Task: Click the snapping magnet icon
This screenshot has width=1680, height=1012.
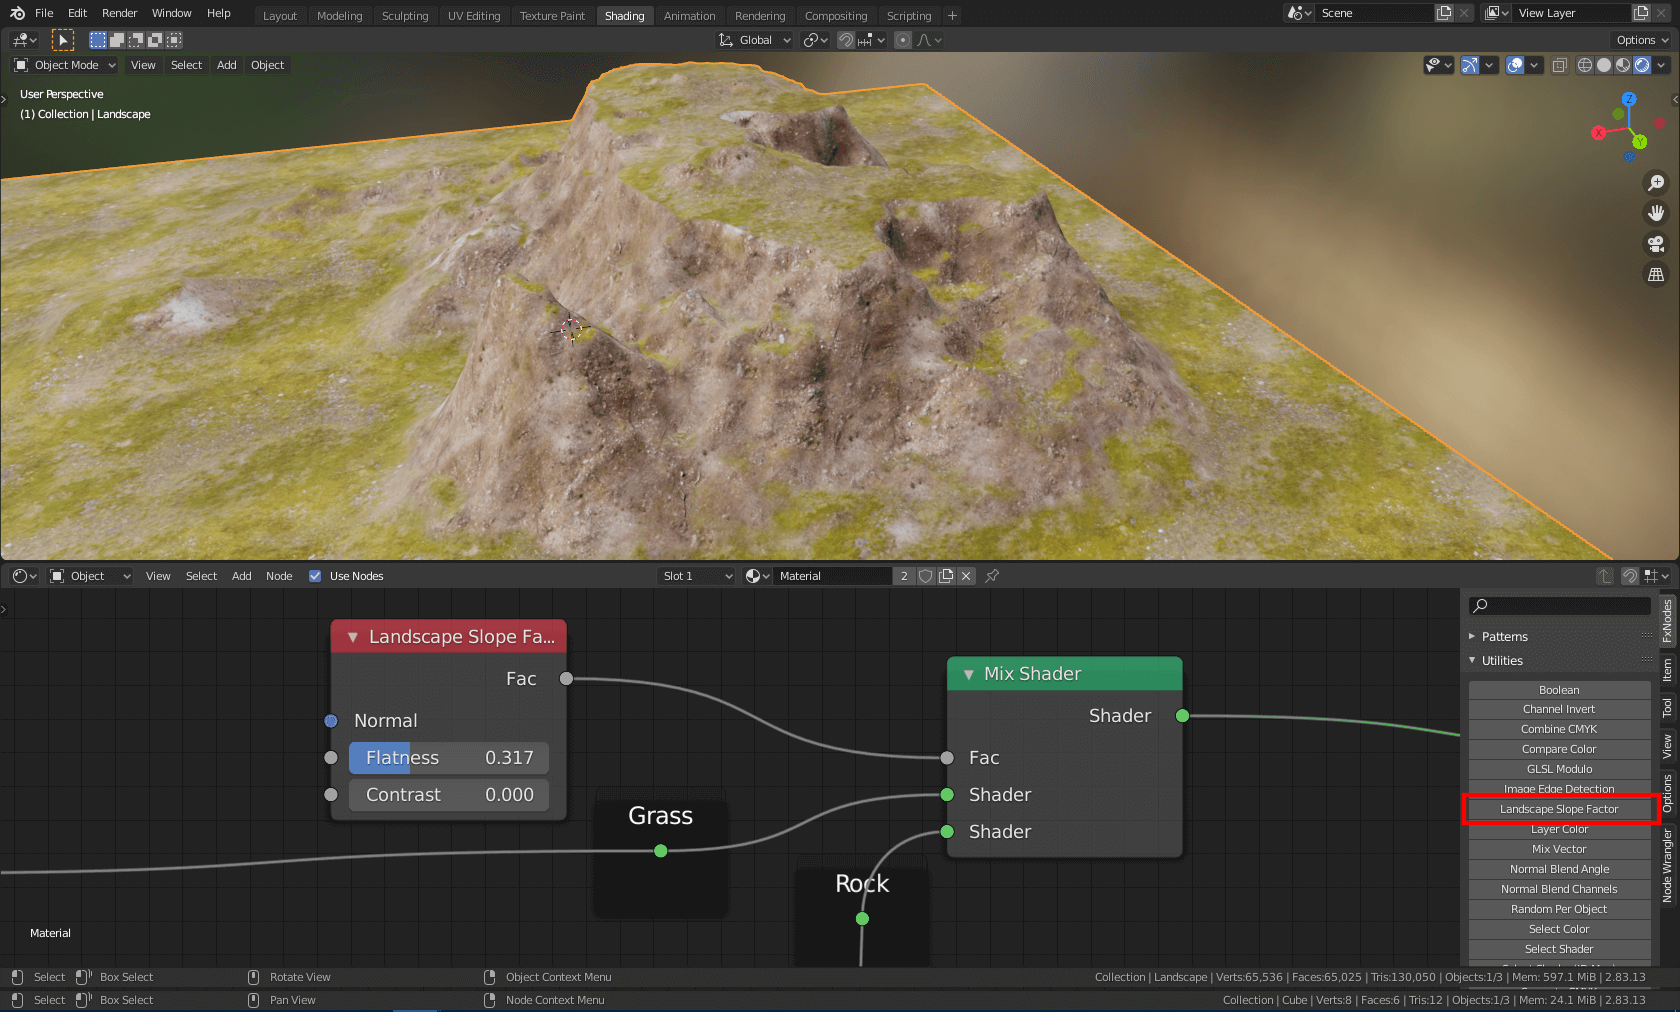Action: (x=845, y=40)
